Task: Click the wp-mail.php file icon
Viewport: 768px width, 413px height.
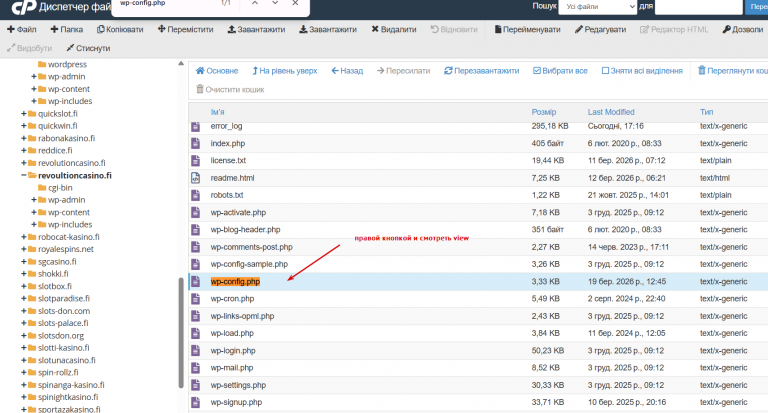Action: point(195,367)
